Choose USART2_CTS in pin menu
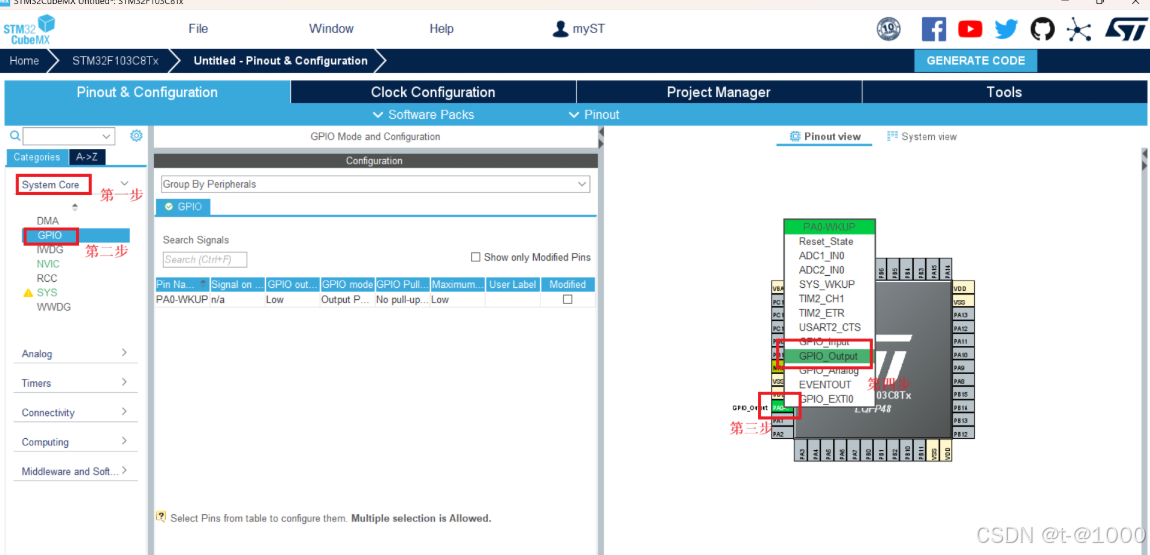 (x=829, y=328)
